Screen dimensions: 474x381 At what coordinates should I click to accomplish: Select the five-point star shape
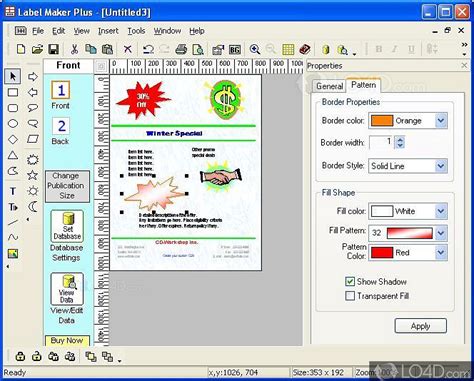click(x=33, y=175)
